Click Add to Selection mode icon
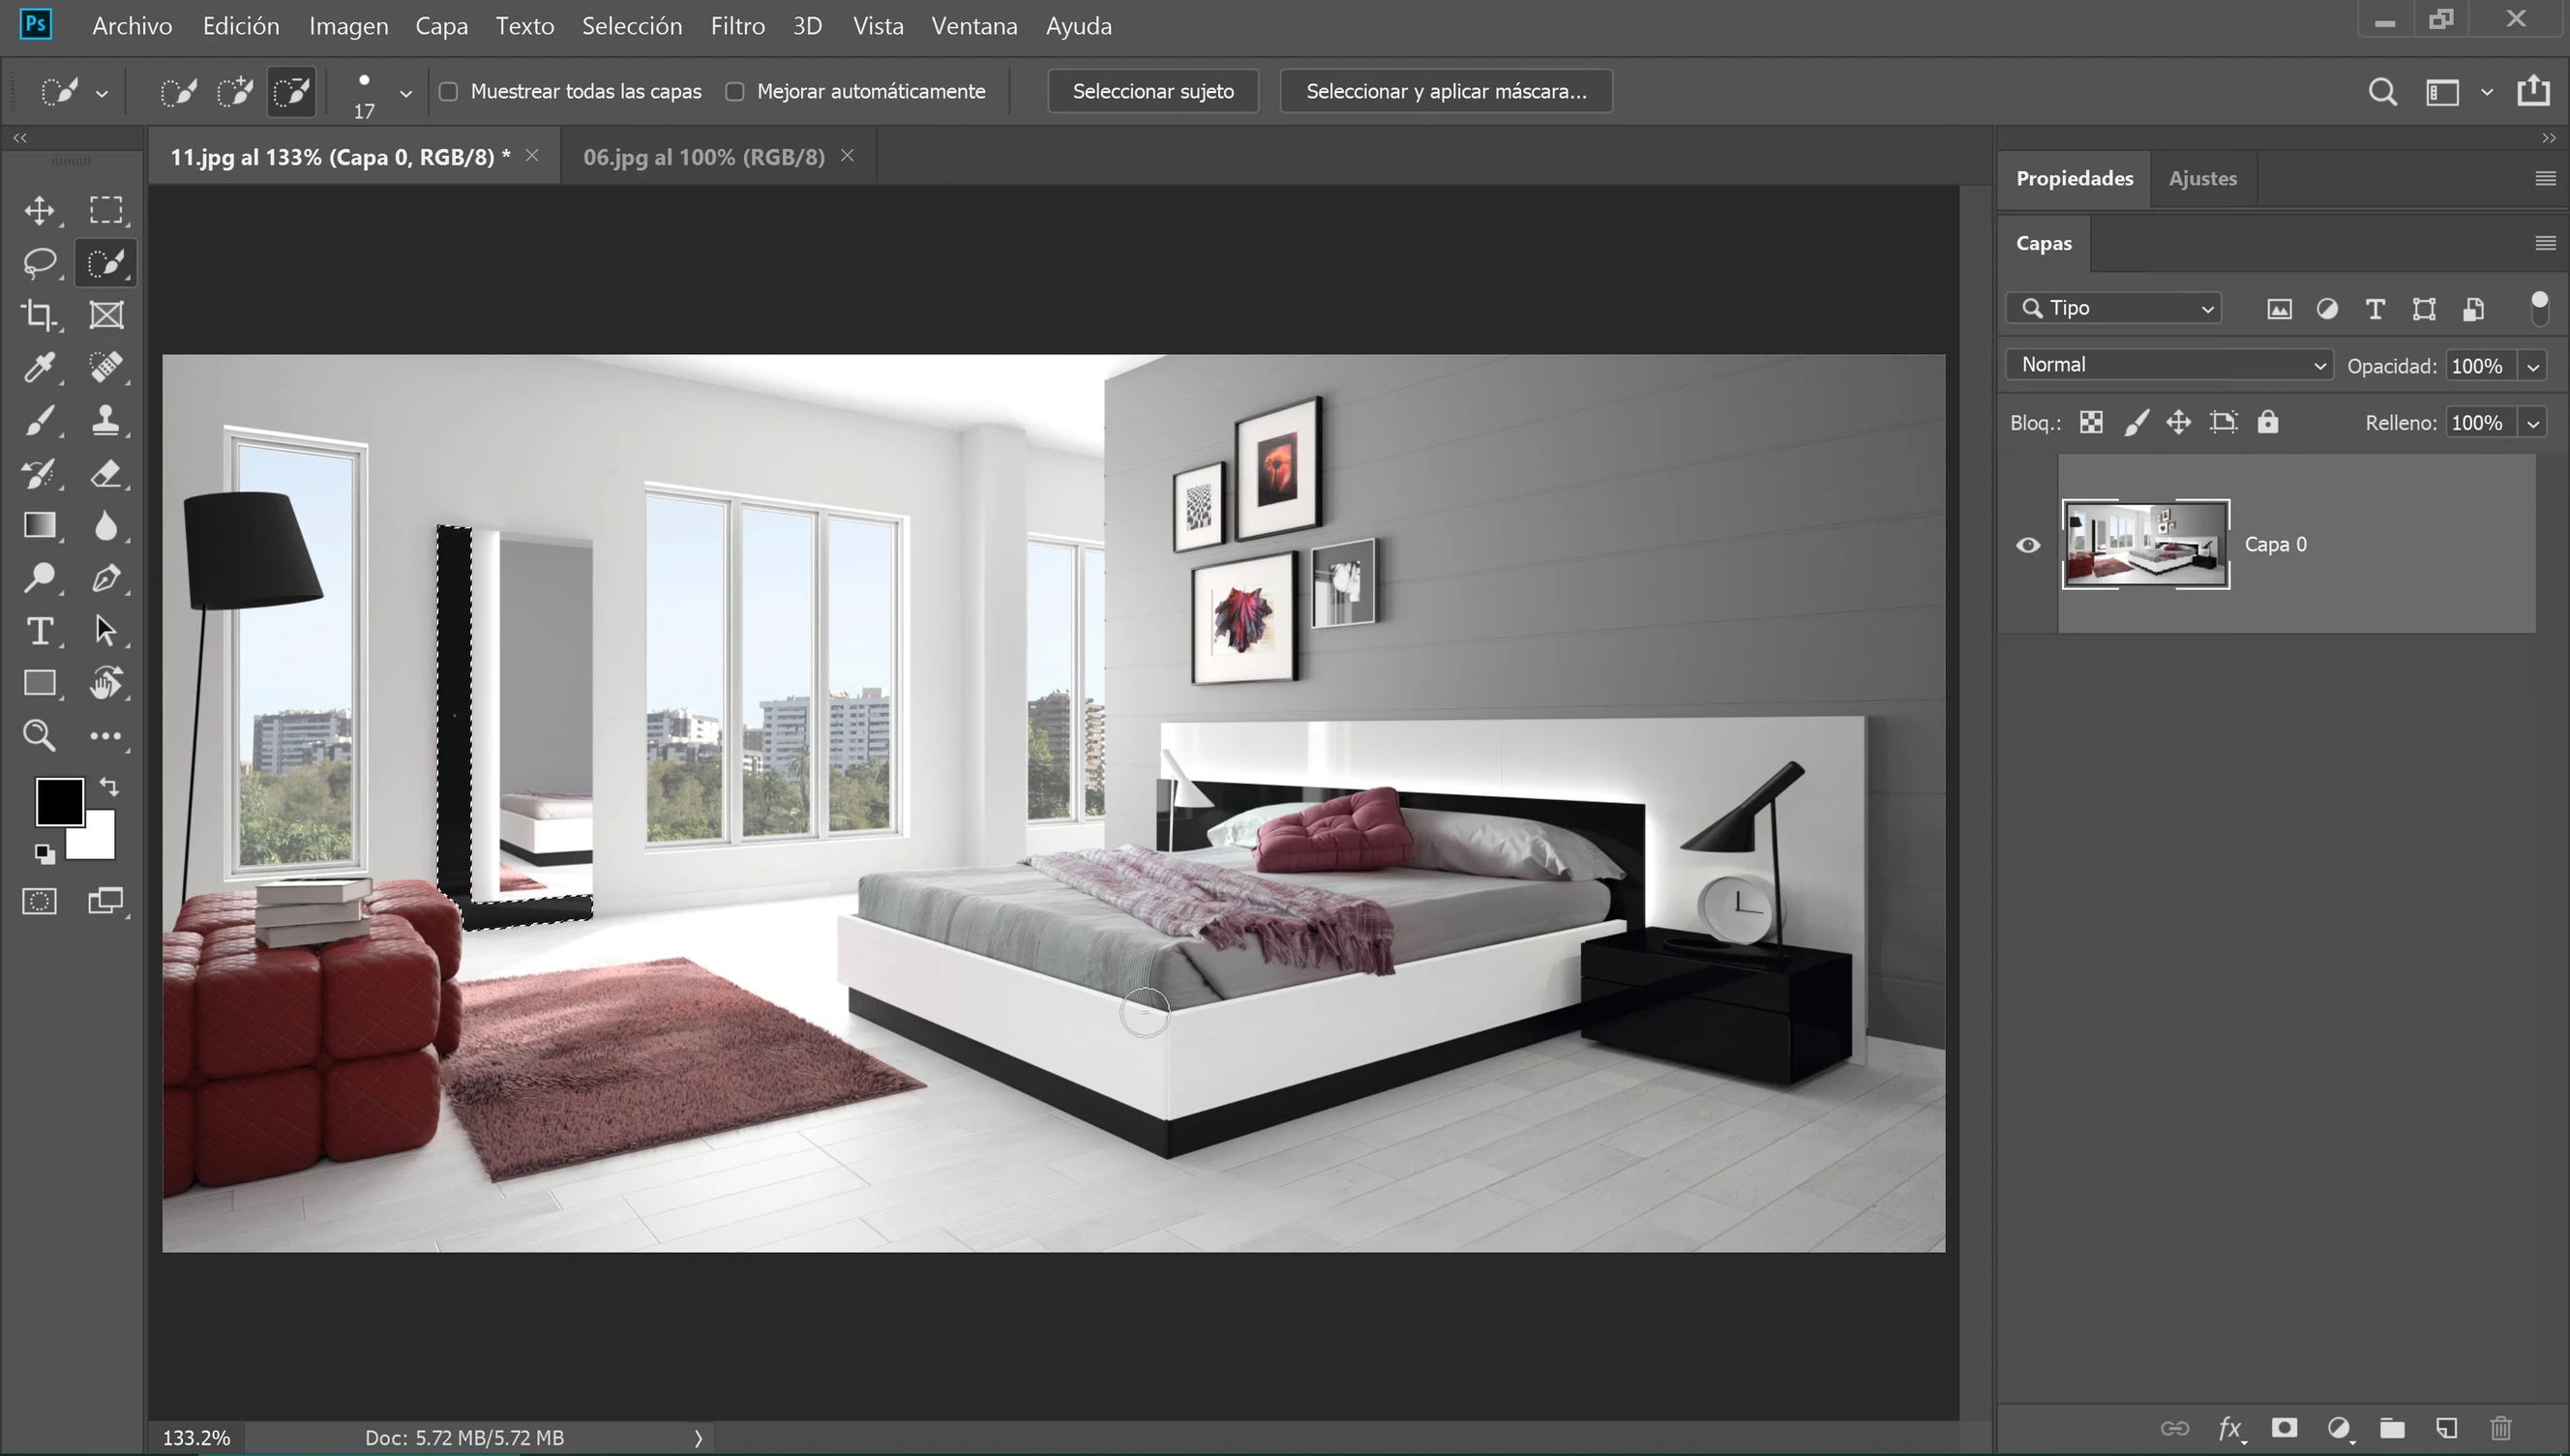The height and width of the screenshot is (1456, 2570). pyautogui.click(x=235, y=92)
